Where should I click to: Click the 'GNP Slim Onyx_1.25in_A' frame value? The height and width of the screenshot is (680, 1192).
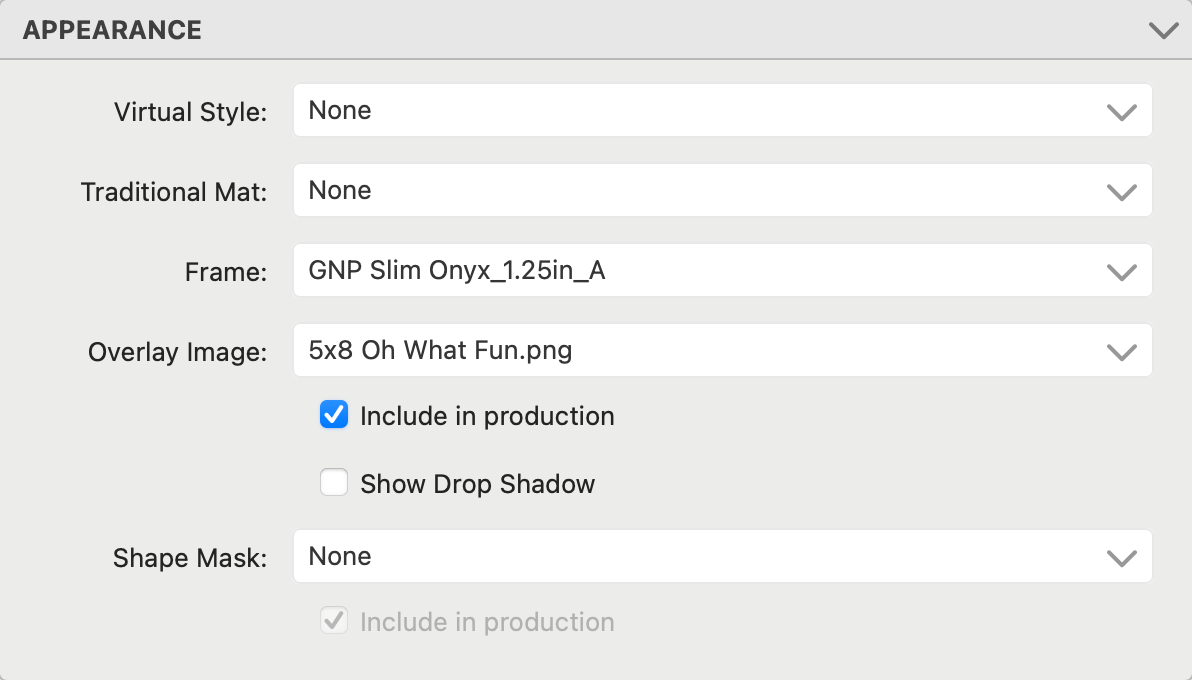[x=456, y=270]
